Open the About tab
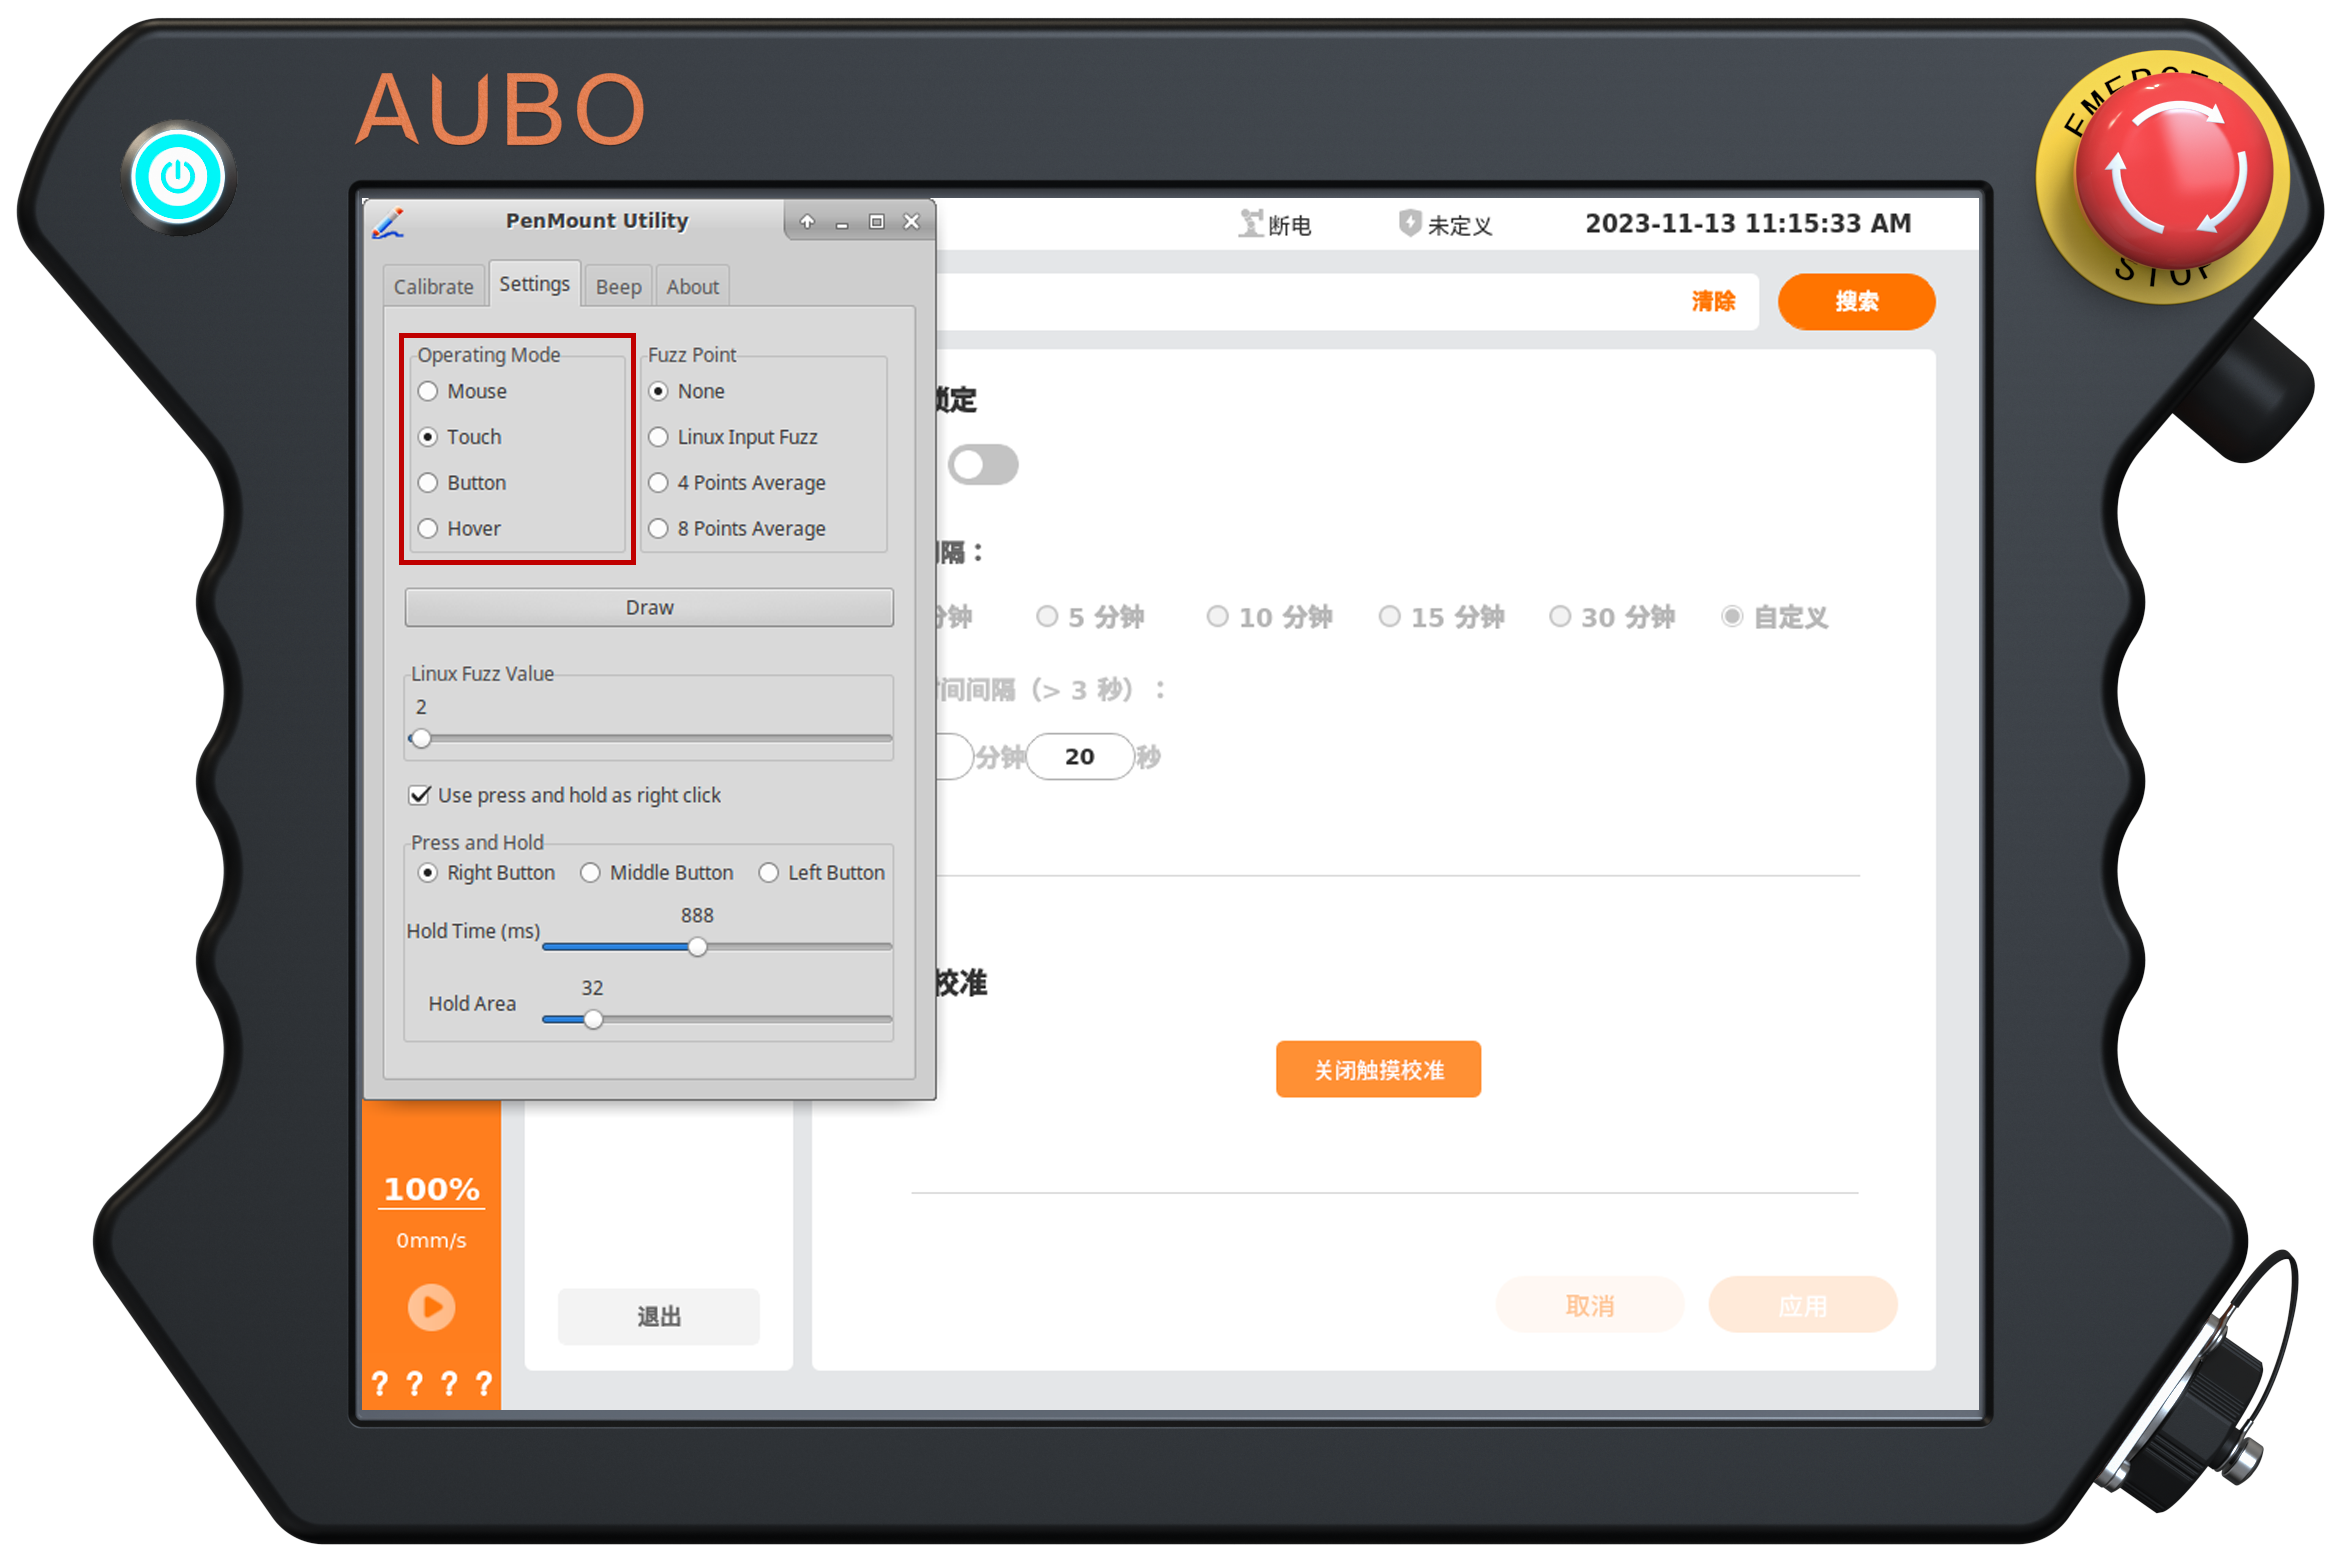Screen dimensions: 2343x1566 click(692, 287)
